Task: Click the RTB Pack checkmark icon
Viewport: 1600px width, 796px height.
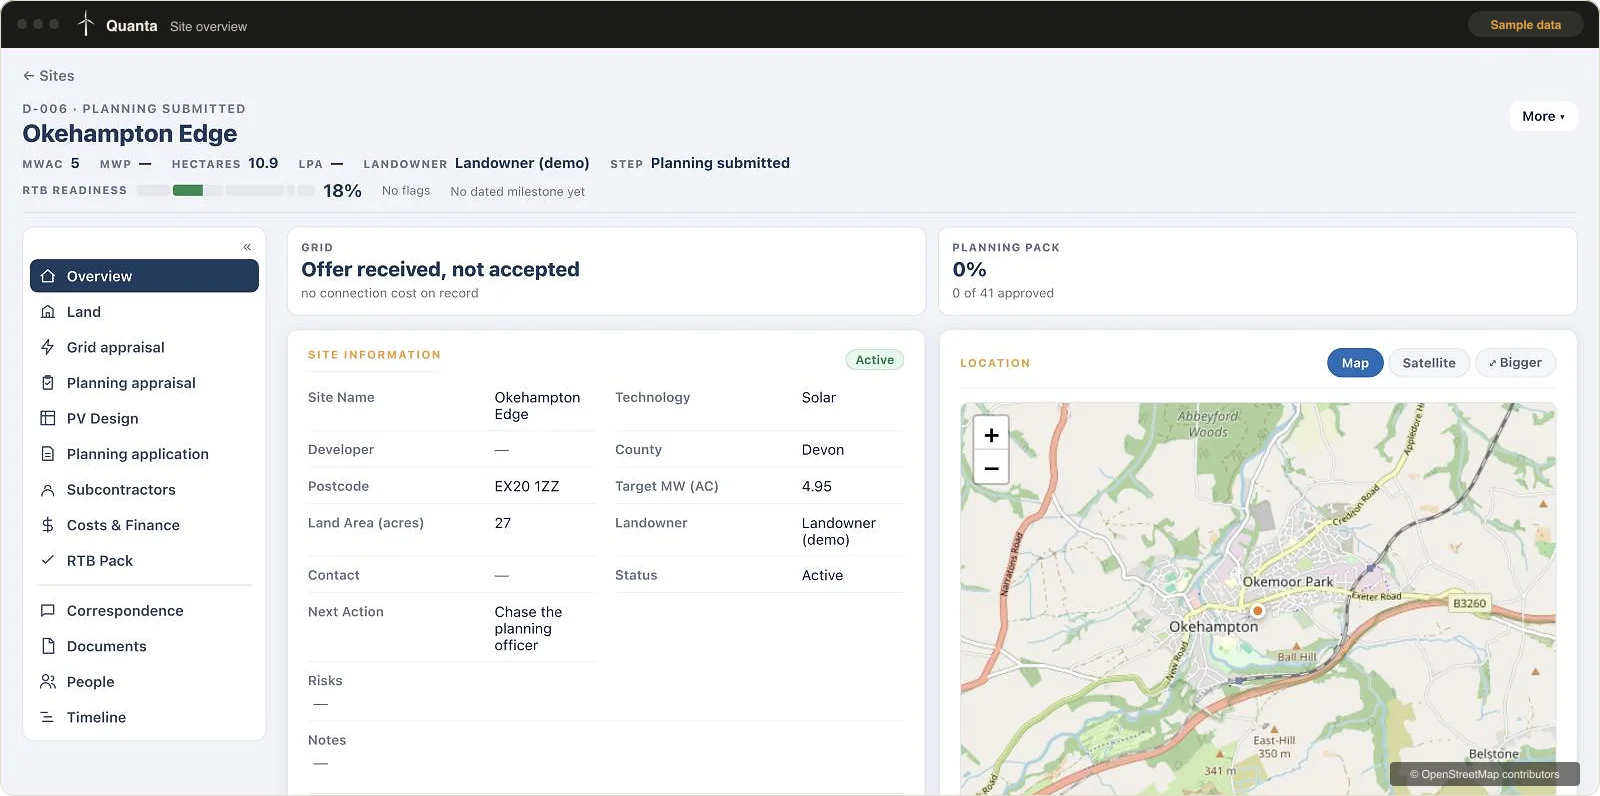Action: click(x=47, y=561)
